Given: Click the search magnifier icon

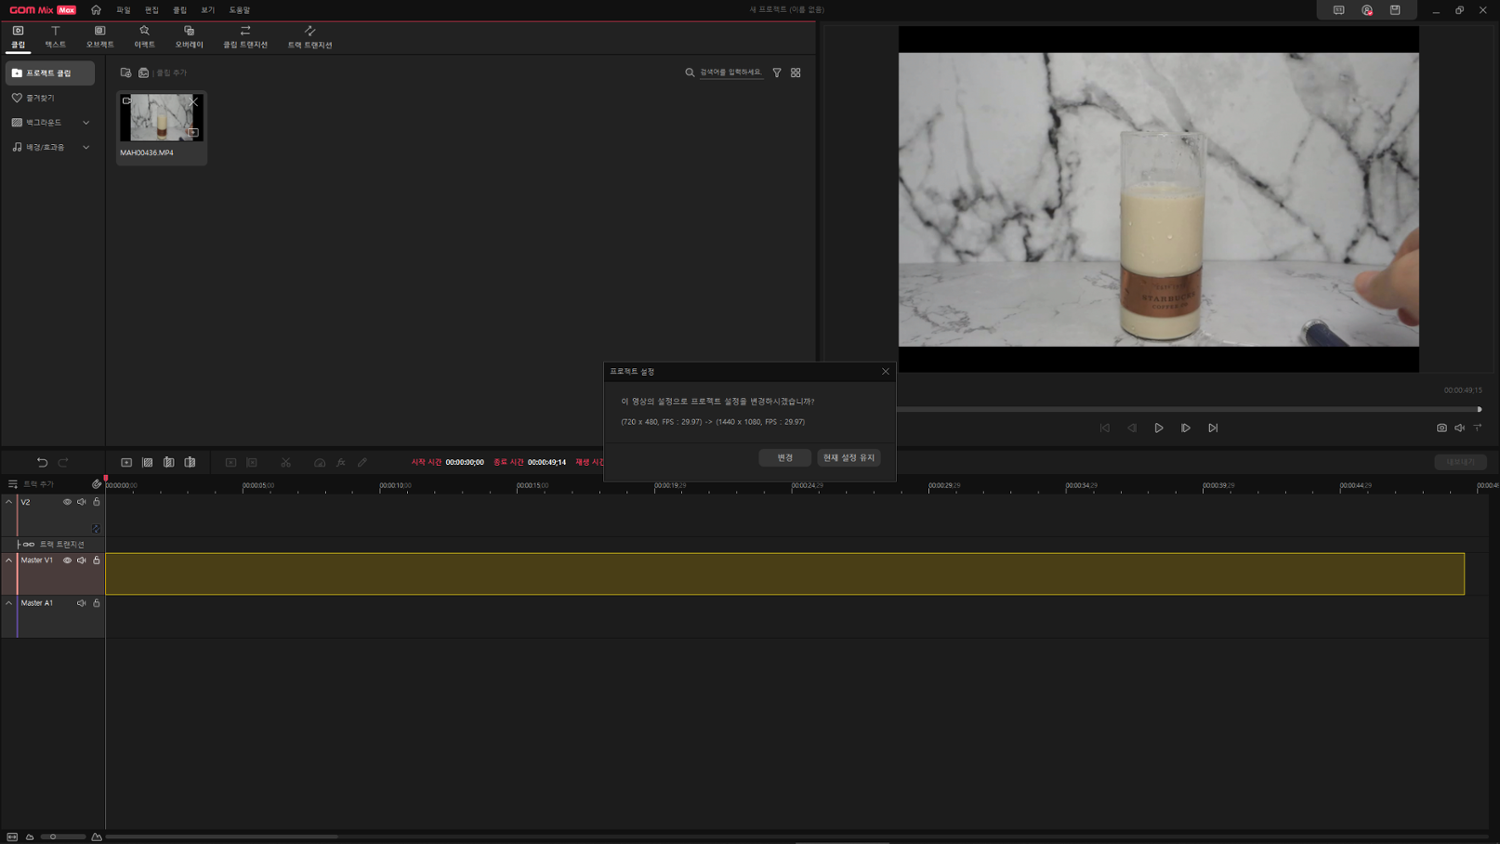Looking at the screenshot, I should click(690, 72).
